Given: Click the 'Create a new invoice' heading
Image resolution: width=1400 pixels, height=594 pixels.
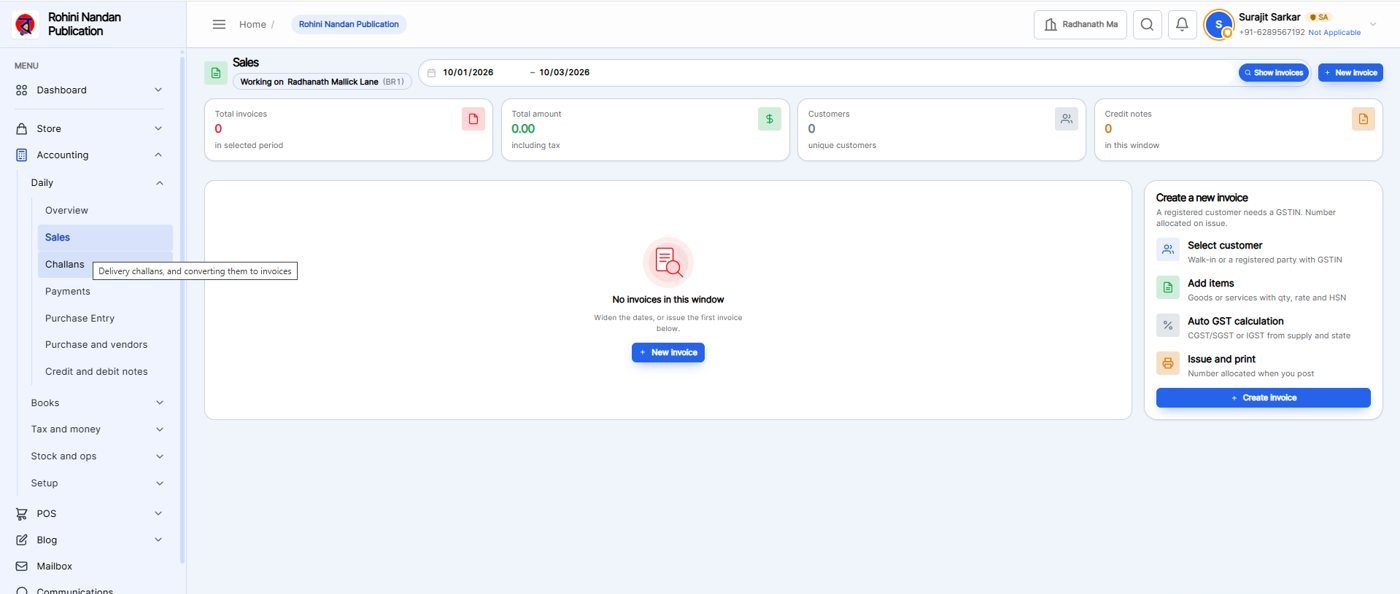Looking at the screenshot, I should tap(1202, 198).
